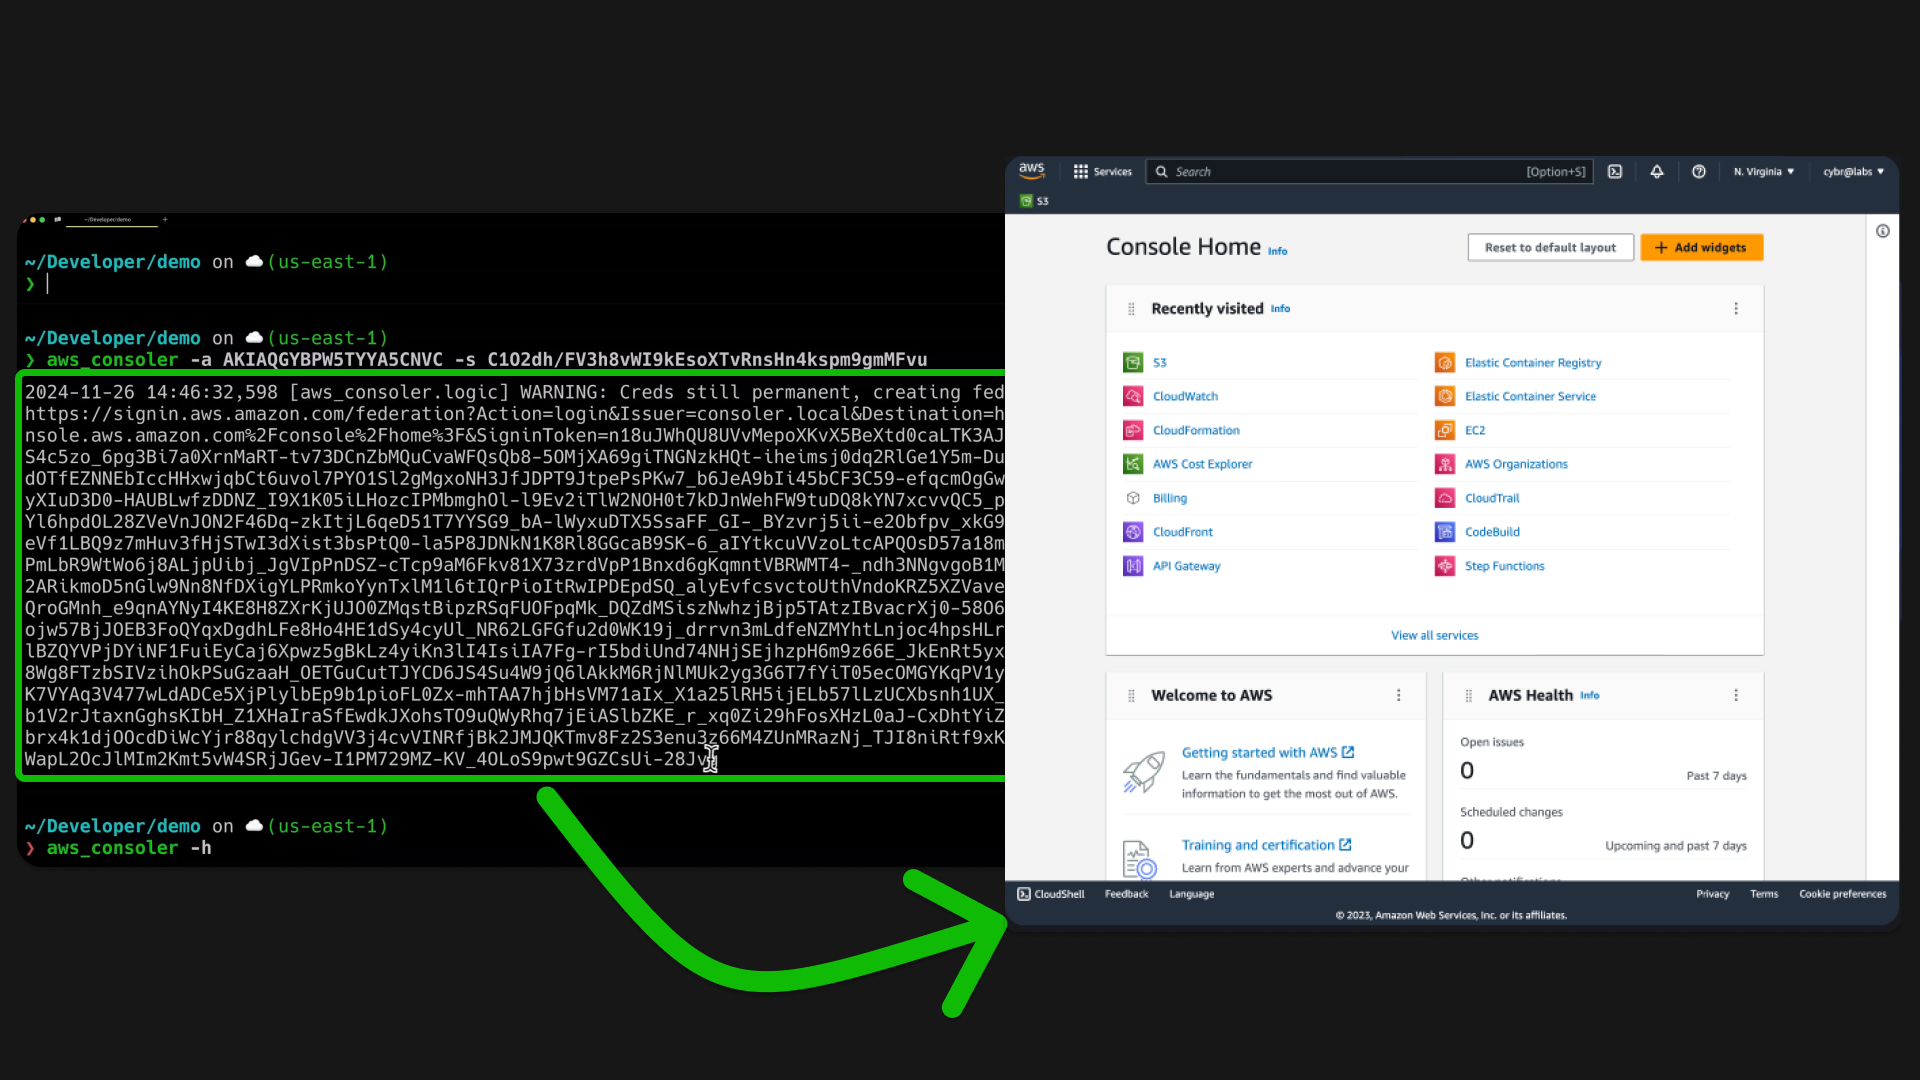
Task: Open Info link next to Console Home
Action: [1278, 251]
